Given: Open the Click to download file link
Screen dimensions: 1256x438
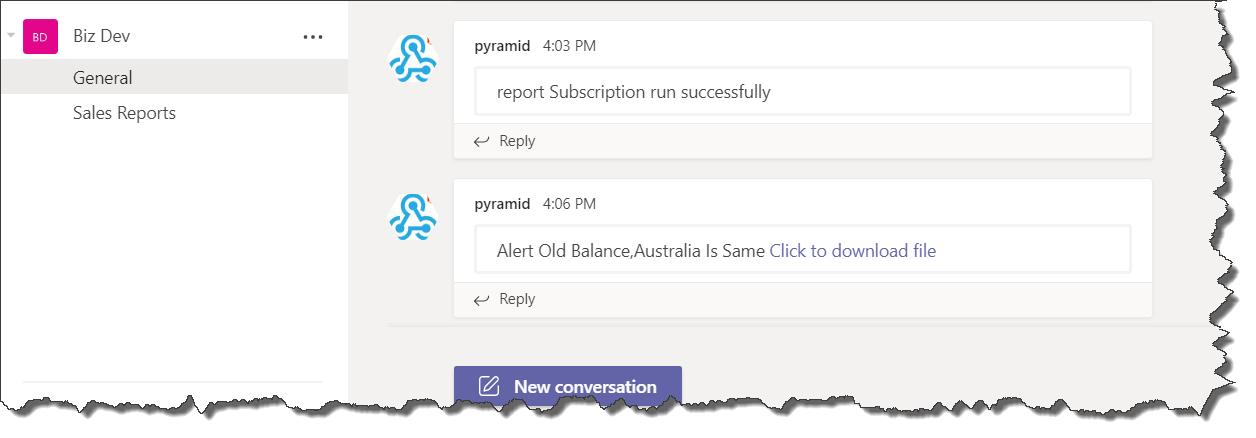Looking at the screenshot, I should tap(852, 251).
